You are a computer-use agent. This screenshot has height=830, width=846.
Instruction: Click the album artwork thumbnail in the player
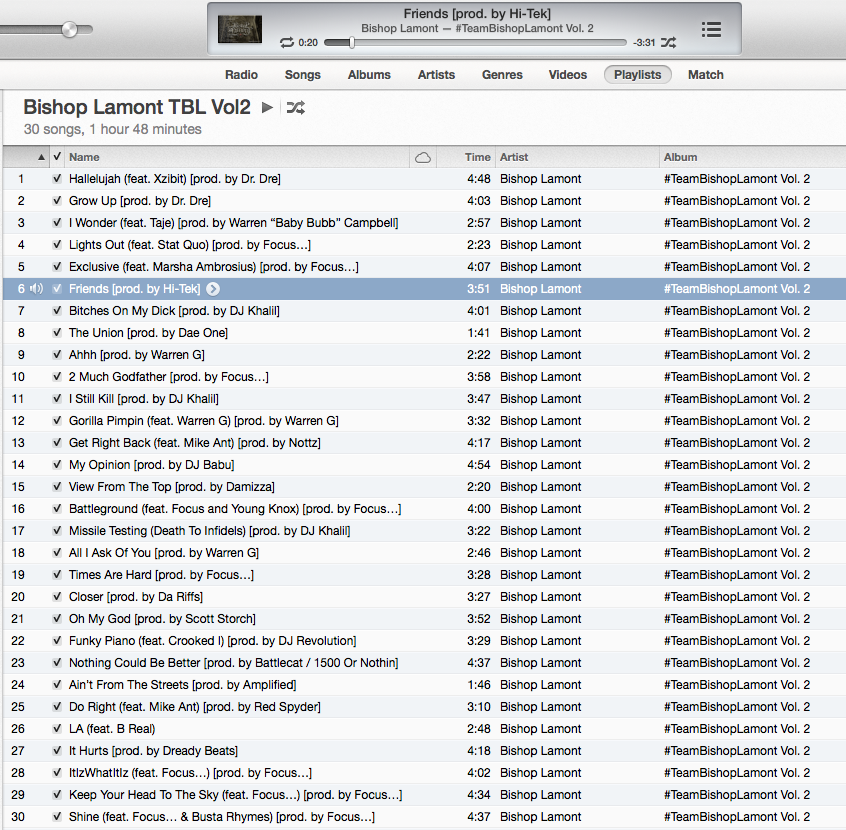coord(240,29)
